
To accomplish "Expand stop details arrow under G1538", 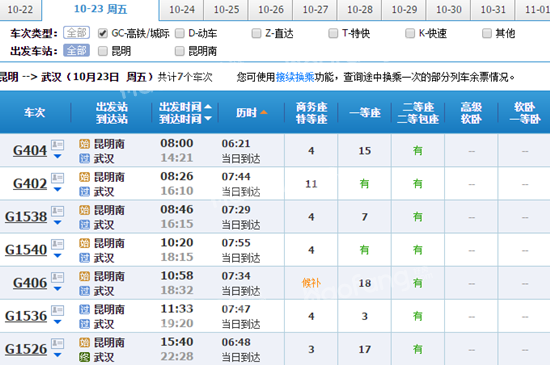I will pyautogui.click(x=58, y=222).
